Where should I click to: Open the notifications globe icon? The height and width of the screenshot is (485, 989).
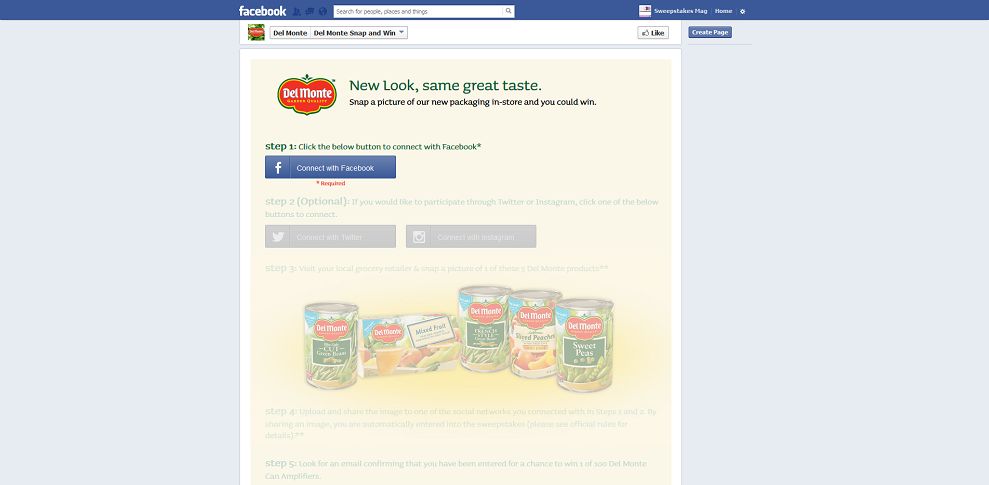pyautogui.click(x=323, y=11)
